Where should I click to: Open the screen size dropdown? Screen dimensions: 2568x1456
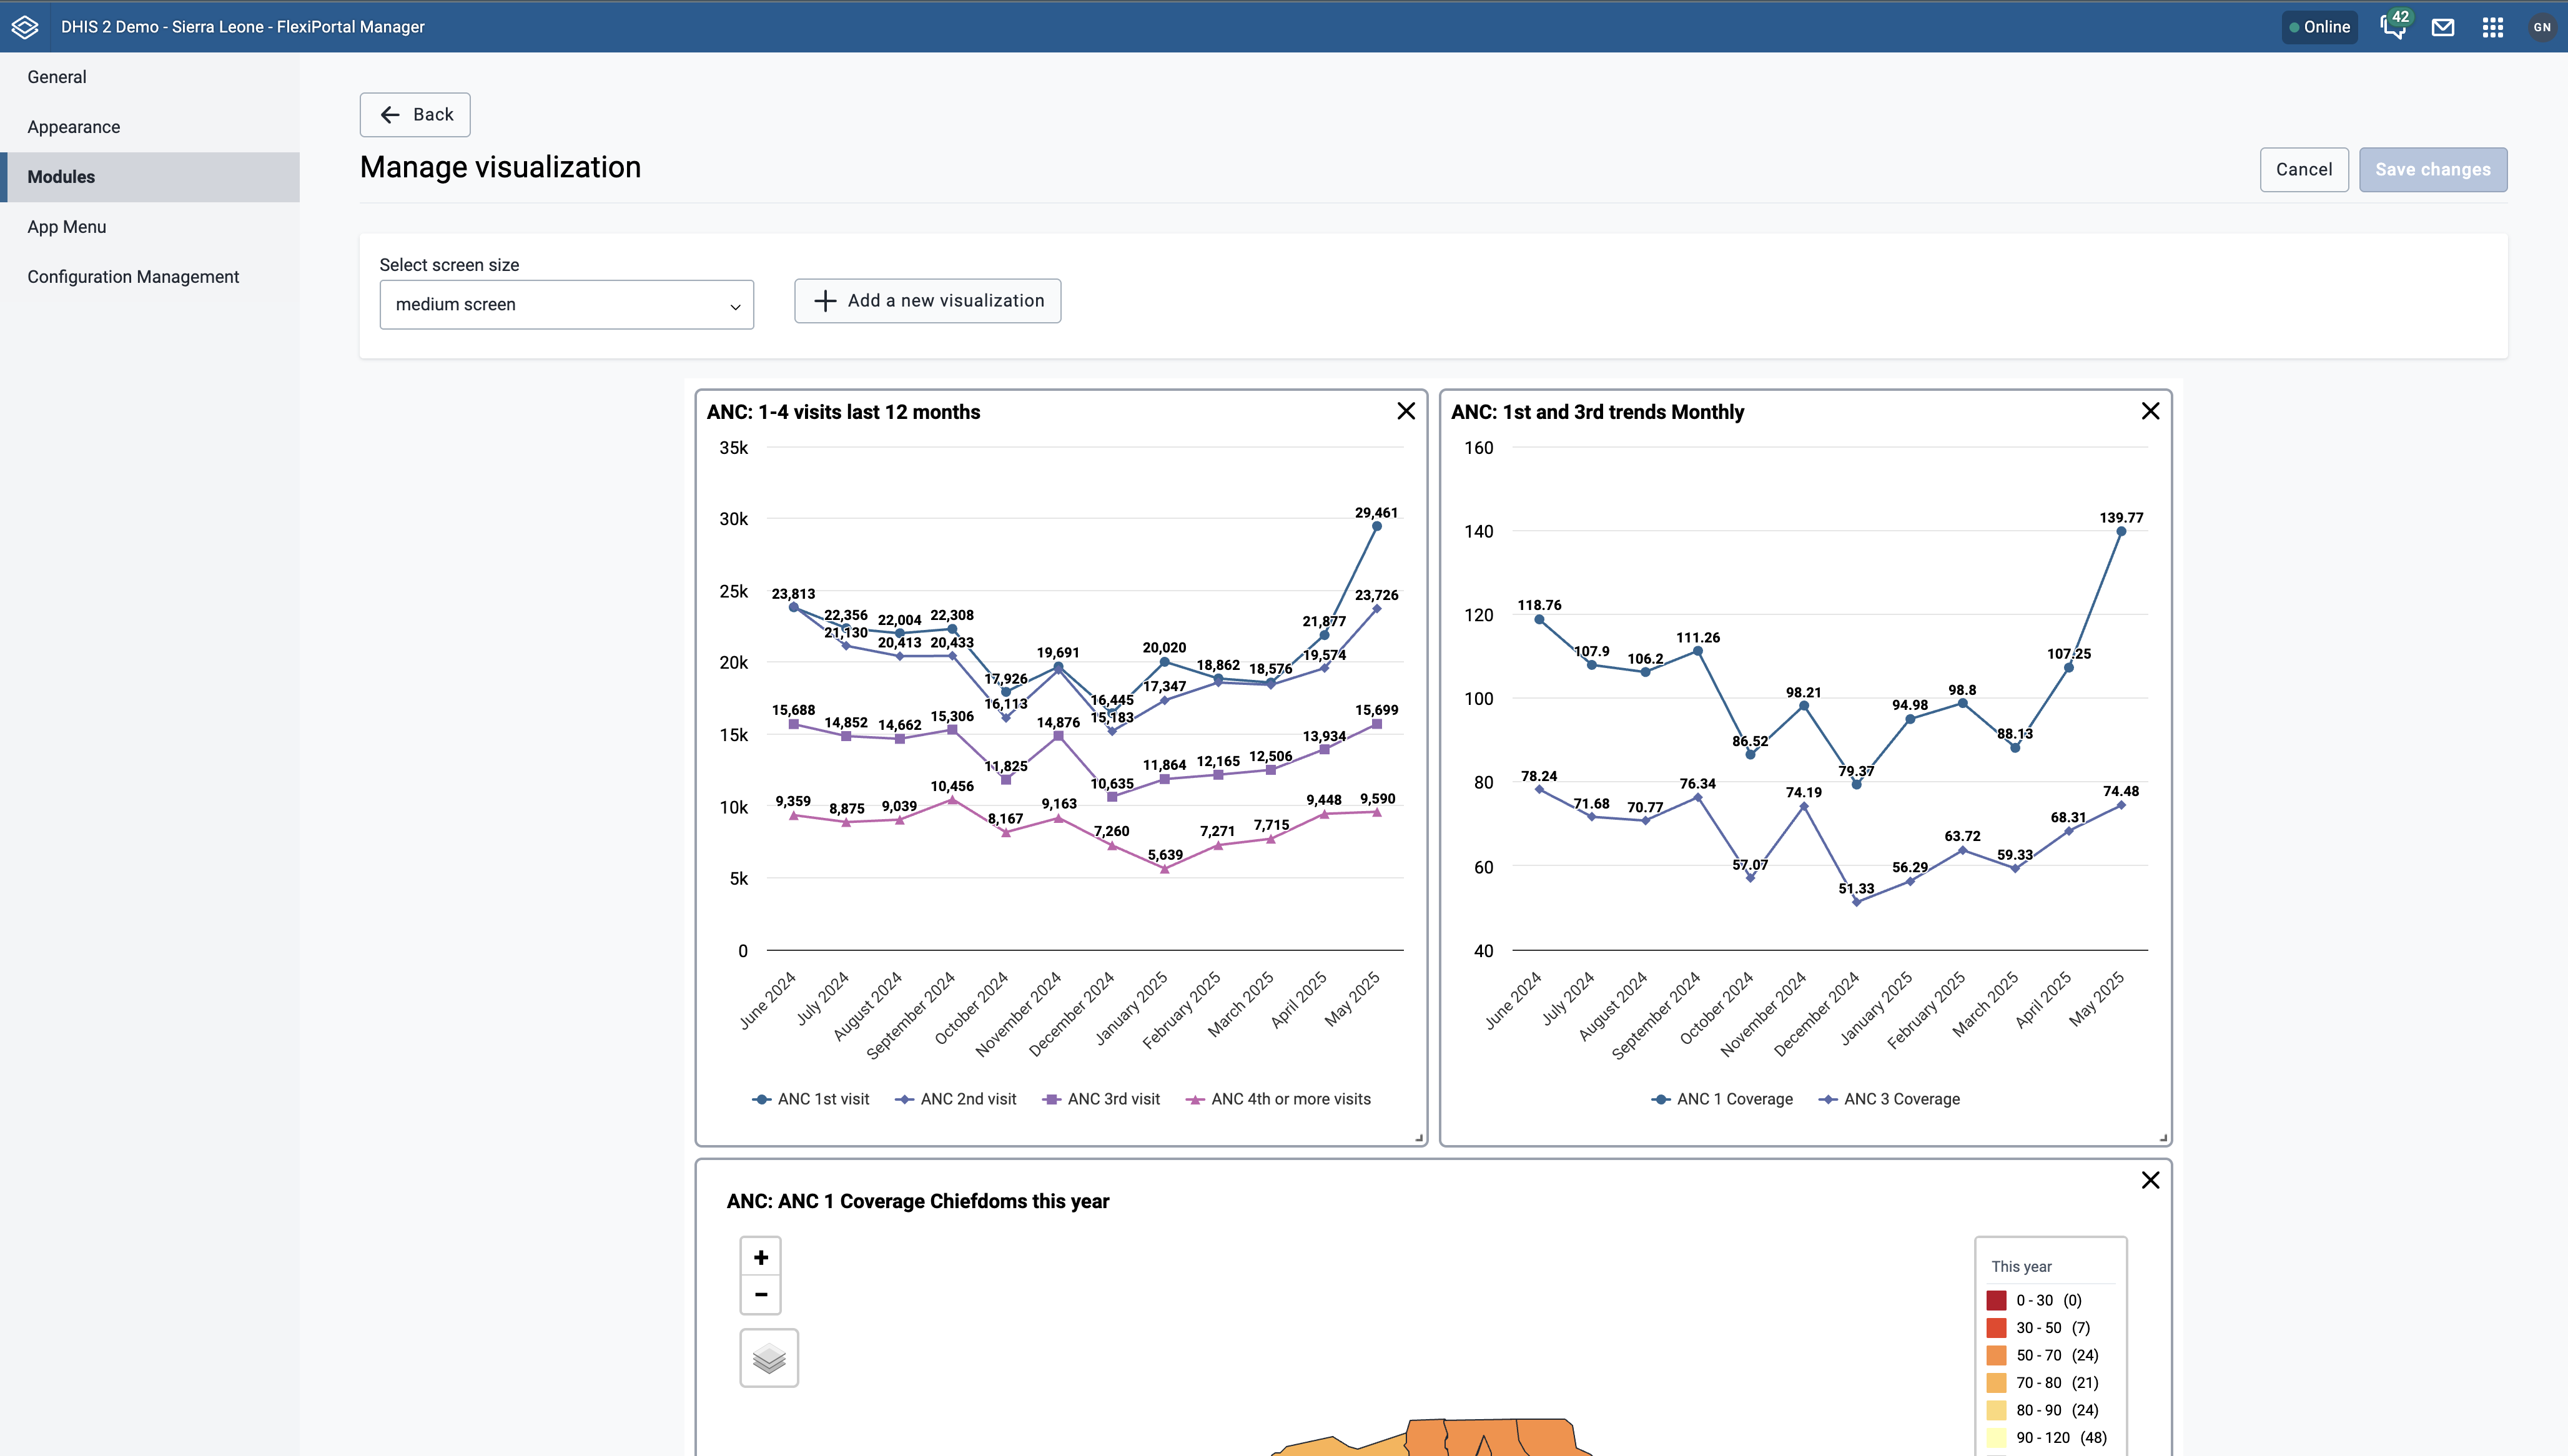(567, 304)
